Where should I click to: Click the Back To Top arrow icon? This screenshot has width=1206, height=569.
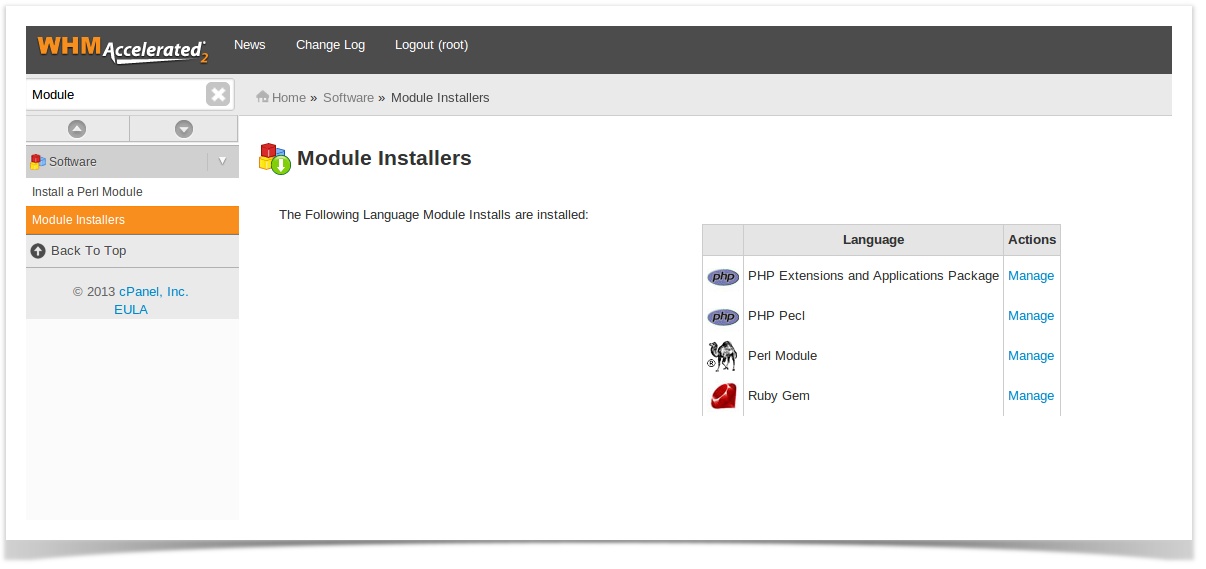[38, 251]
